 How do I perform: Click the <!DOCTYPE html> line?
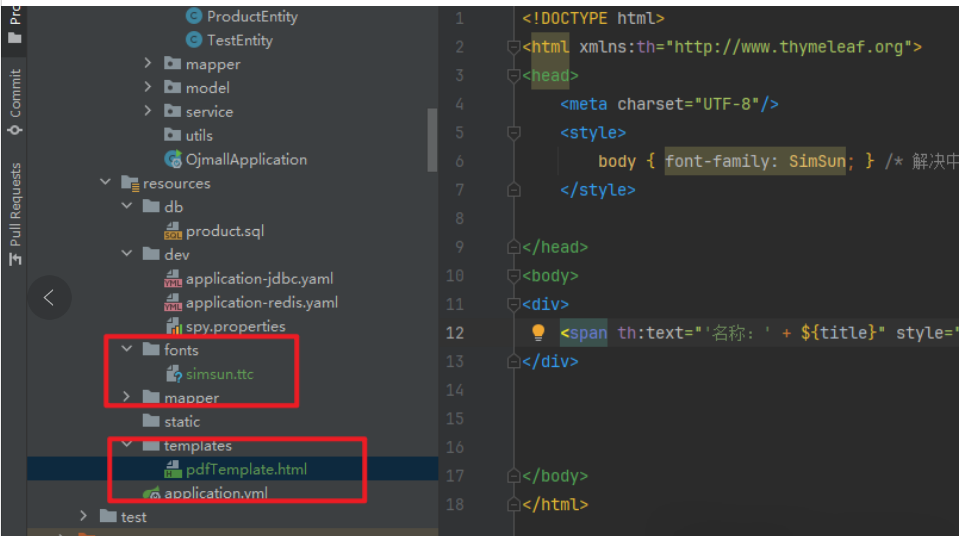tap(593, 18)
